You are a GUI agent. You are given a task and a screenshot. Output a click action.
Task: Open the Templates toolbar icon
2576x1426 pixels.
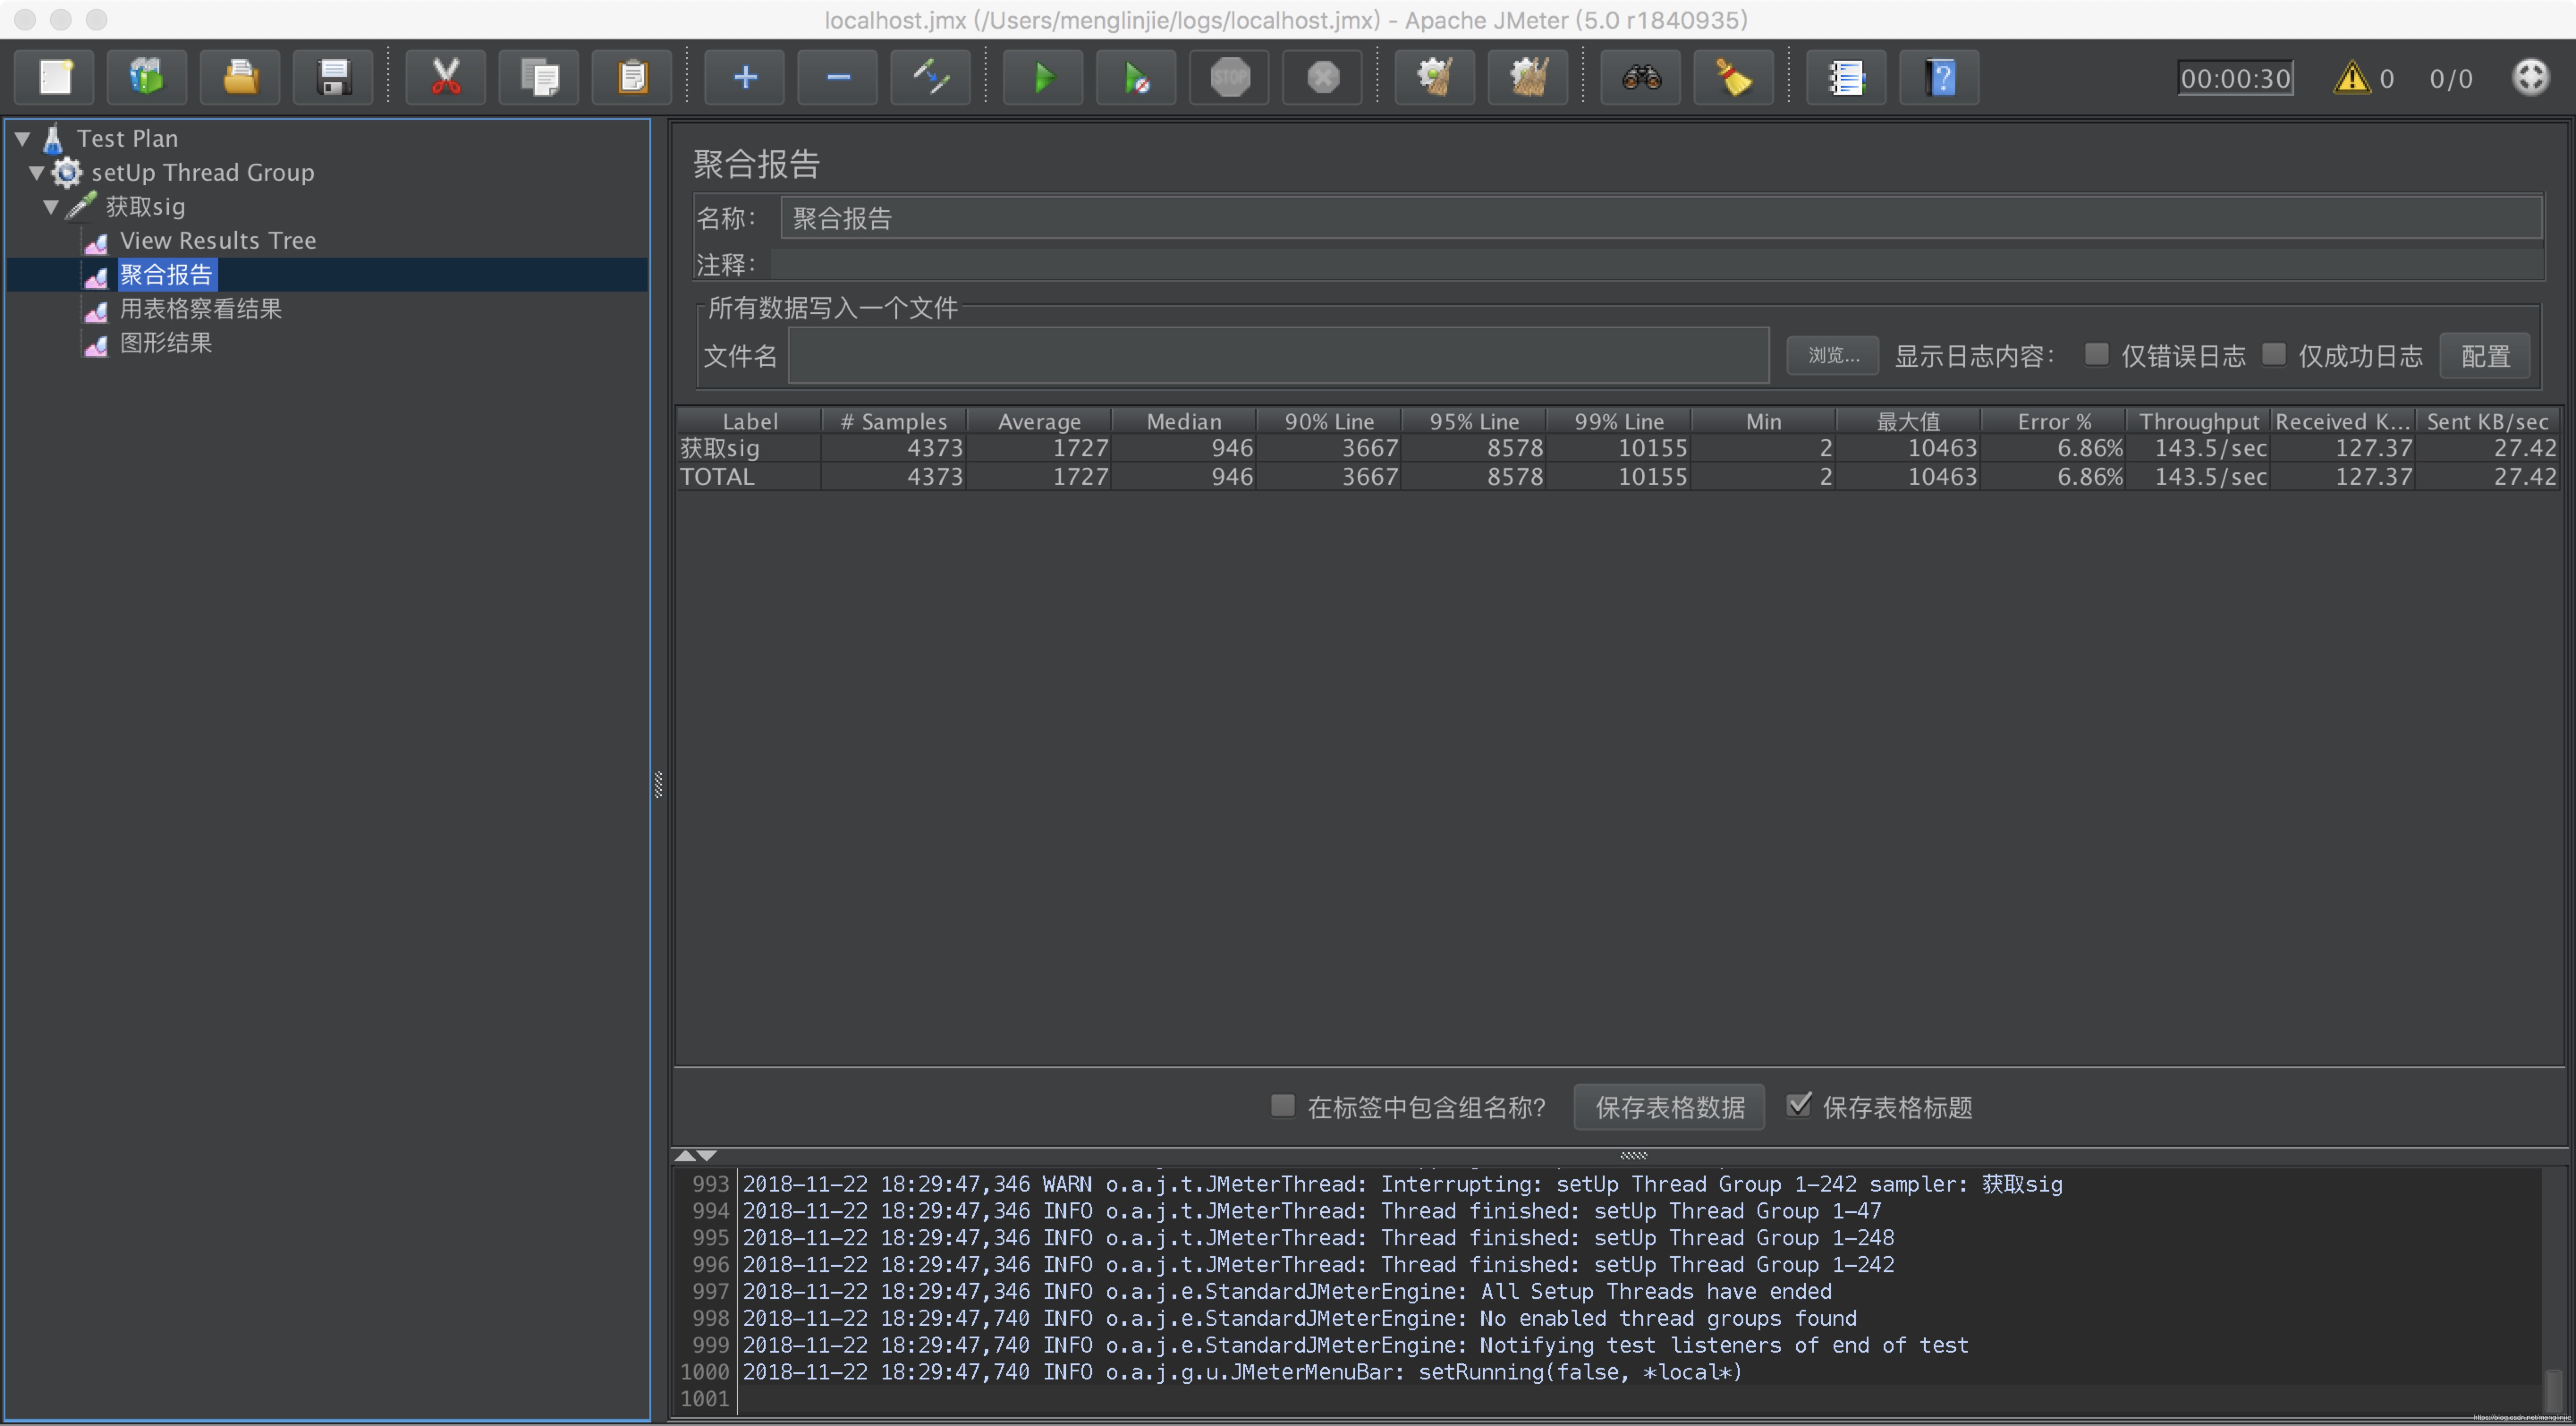pyautogui.click(x=147, y=77)
